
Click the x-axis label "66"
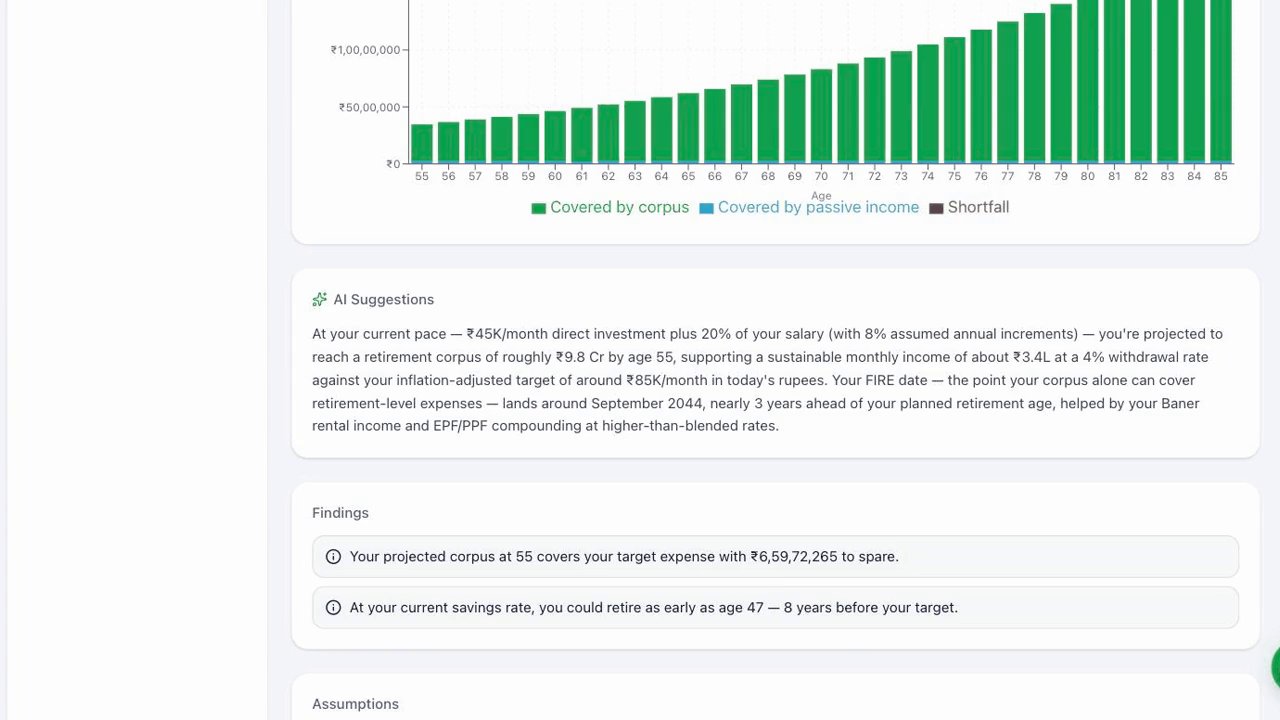pos(714,176)
